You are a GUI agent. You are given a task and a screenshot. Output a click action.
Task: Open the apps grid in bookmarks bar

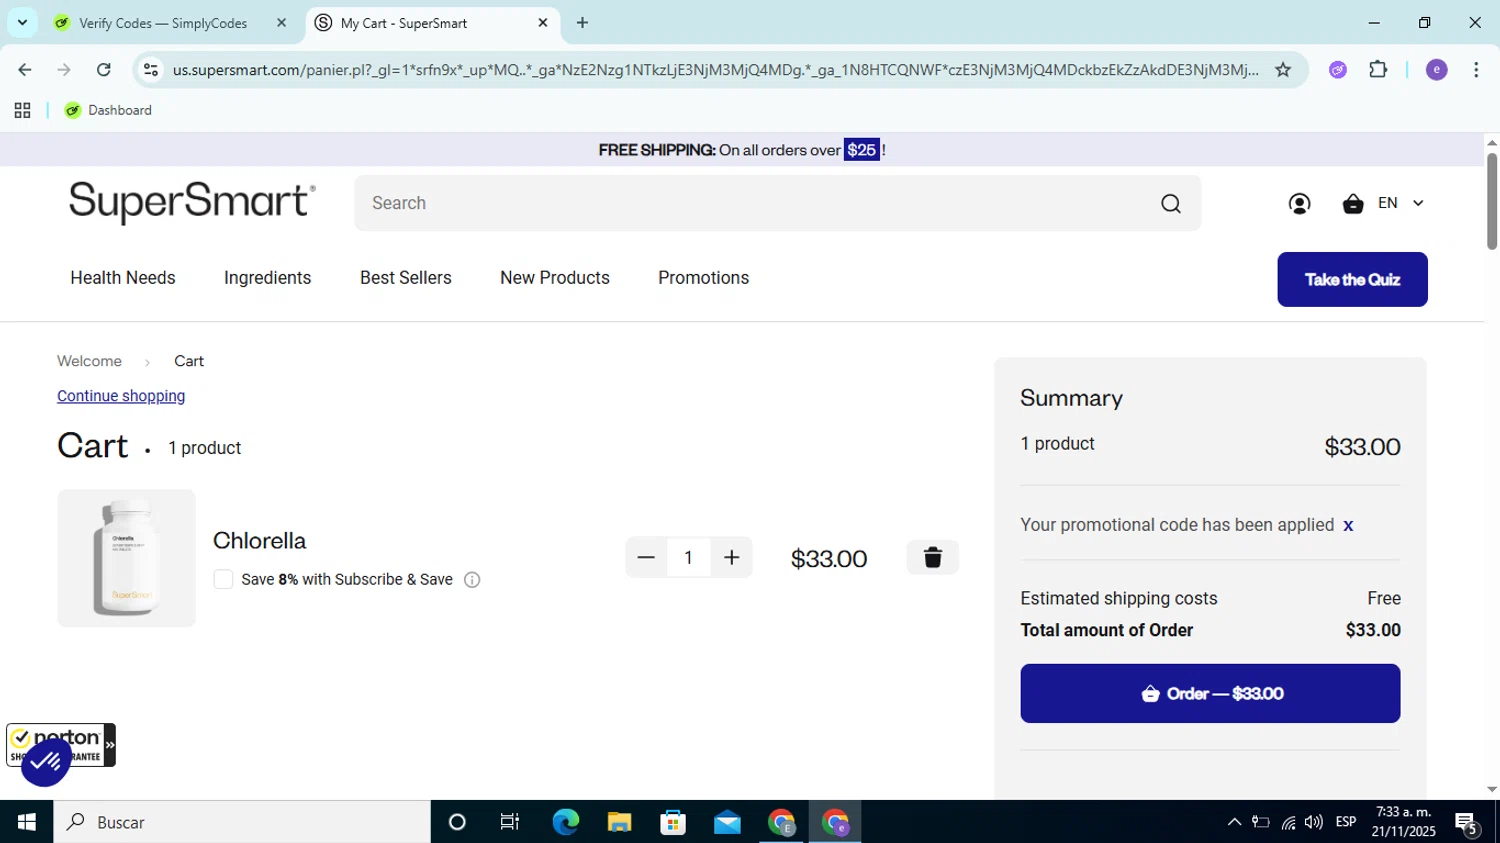pos(22,111)
